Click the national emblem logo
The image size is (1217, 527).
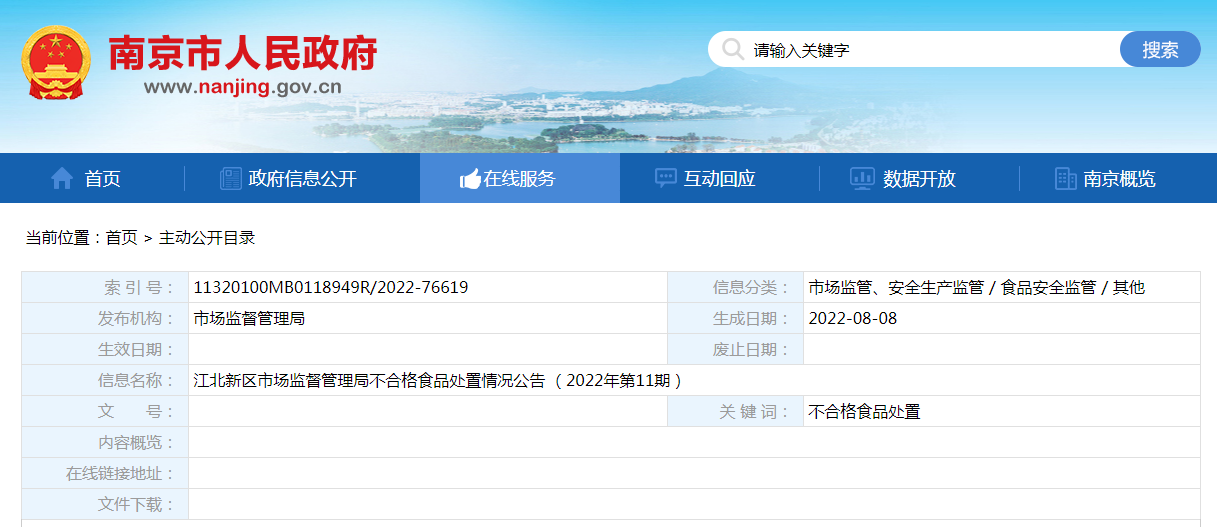click(x=56, y=64)
